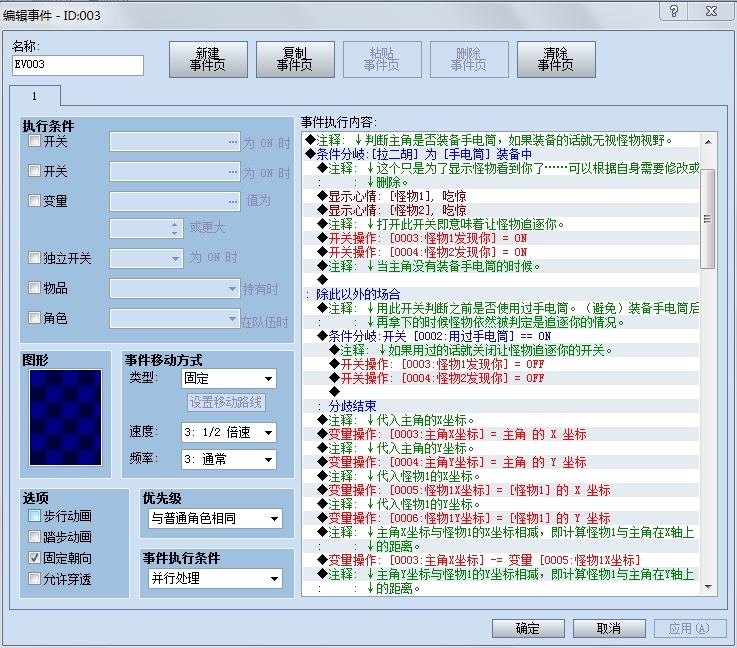Enable the 允许穿透 option
The width and height of the screenshot is (737, 648).
tap(34, 578)
